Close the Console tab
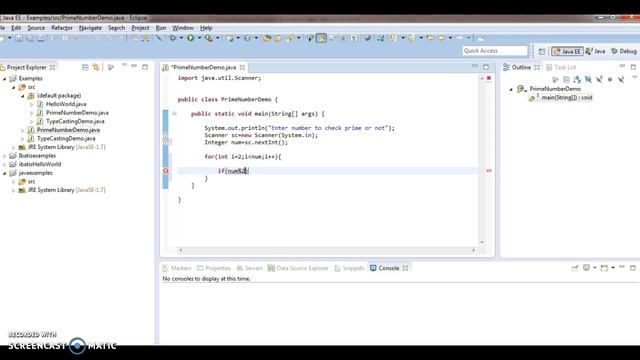The image size is (640, 360). (x=405, y=268)
